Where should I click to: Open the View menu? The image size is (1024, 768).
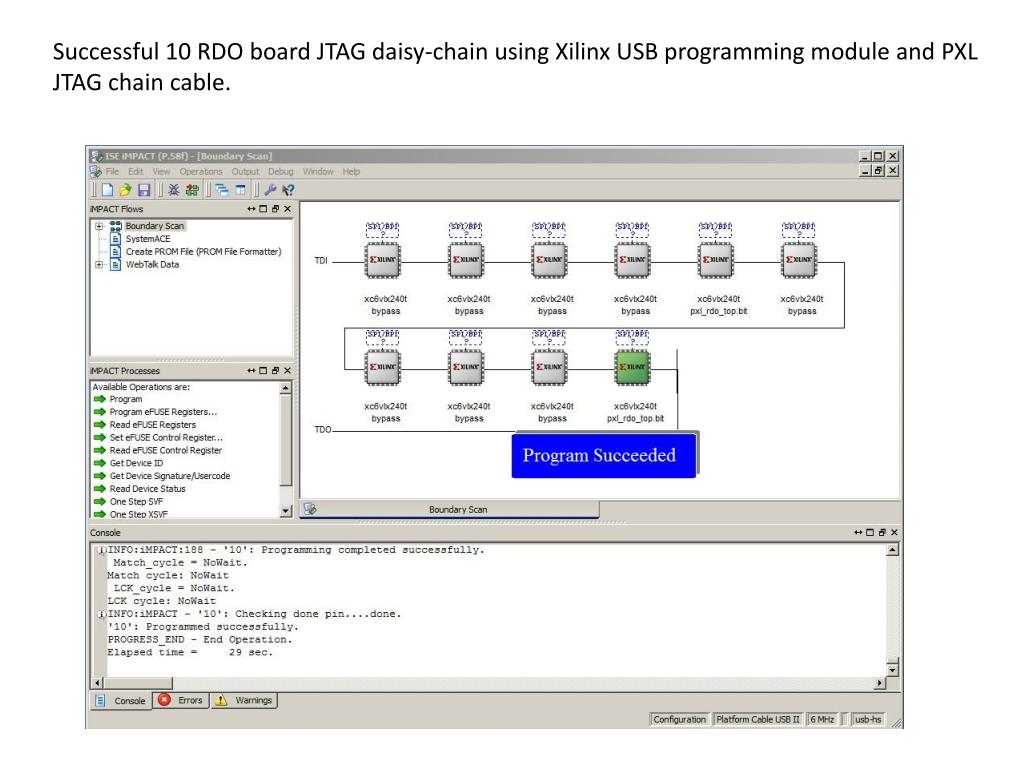[x=161, y=172]
